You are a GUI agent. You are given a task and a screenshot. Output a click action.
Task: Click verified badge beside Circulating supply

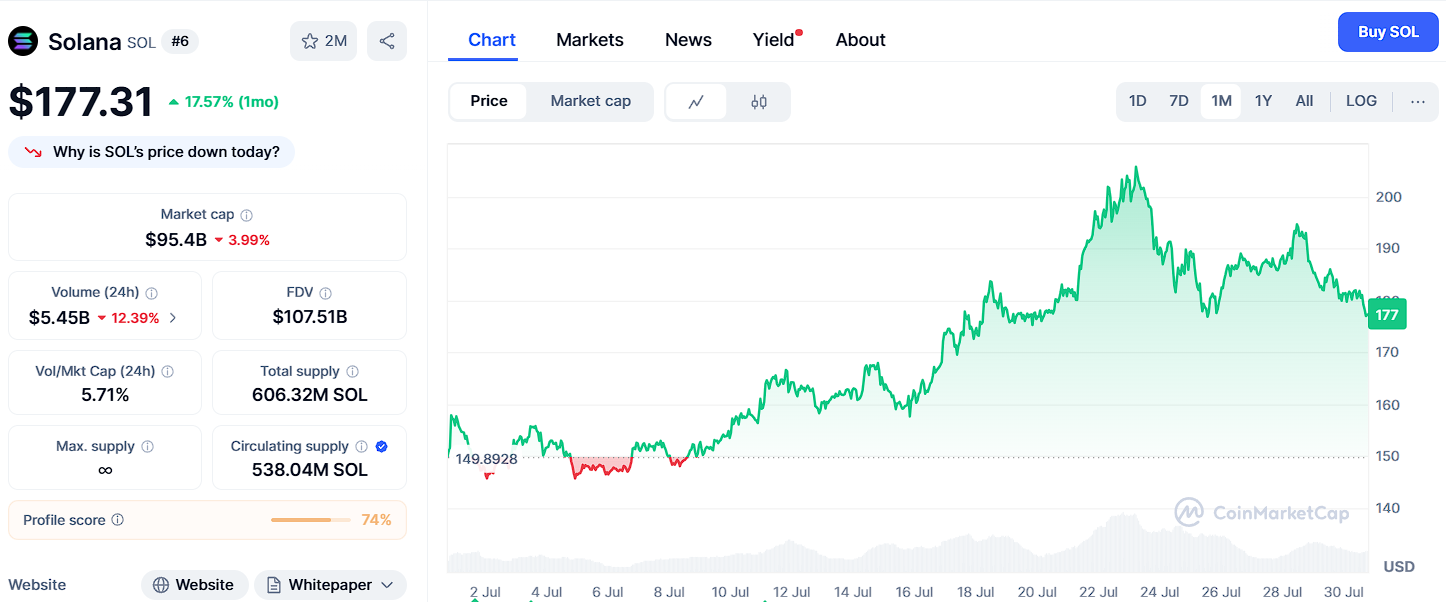click(382, 447)
